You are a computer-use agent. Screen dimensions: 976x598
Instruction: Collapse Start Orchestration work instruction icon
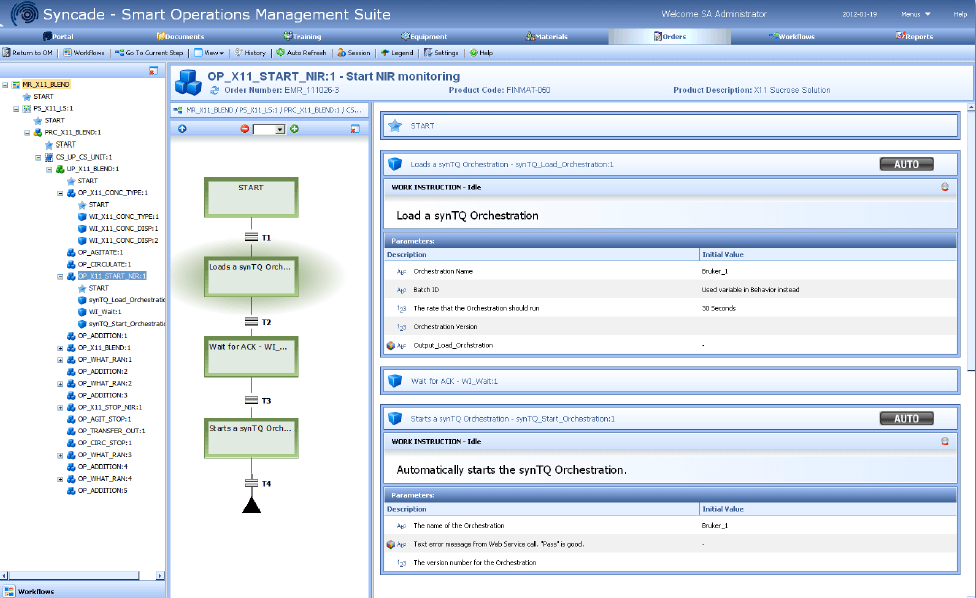click(945, 441)
